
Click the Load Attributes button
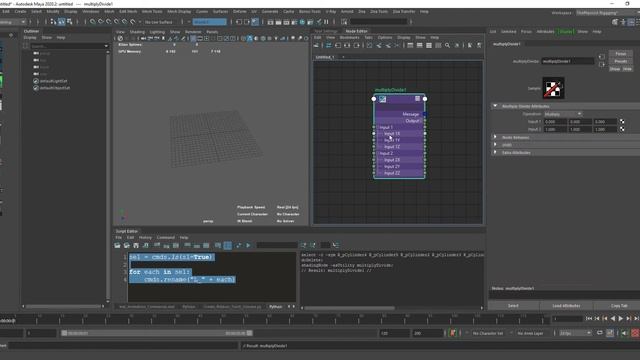pos(566,306)
